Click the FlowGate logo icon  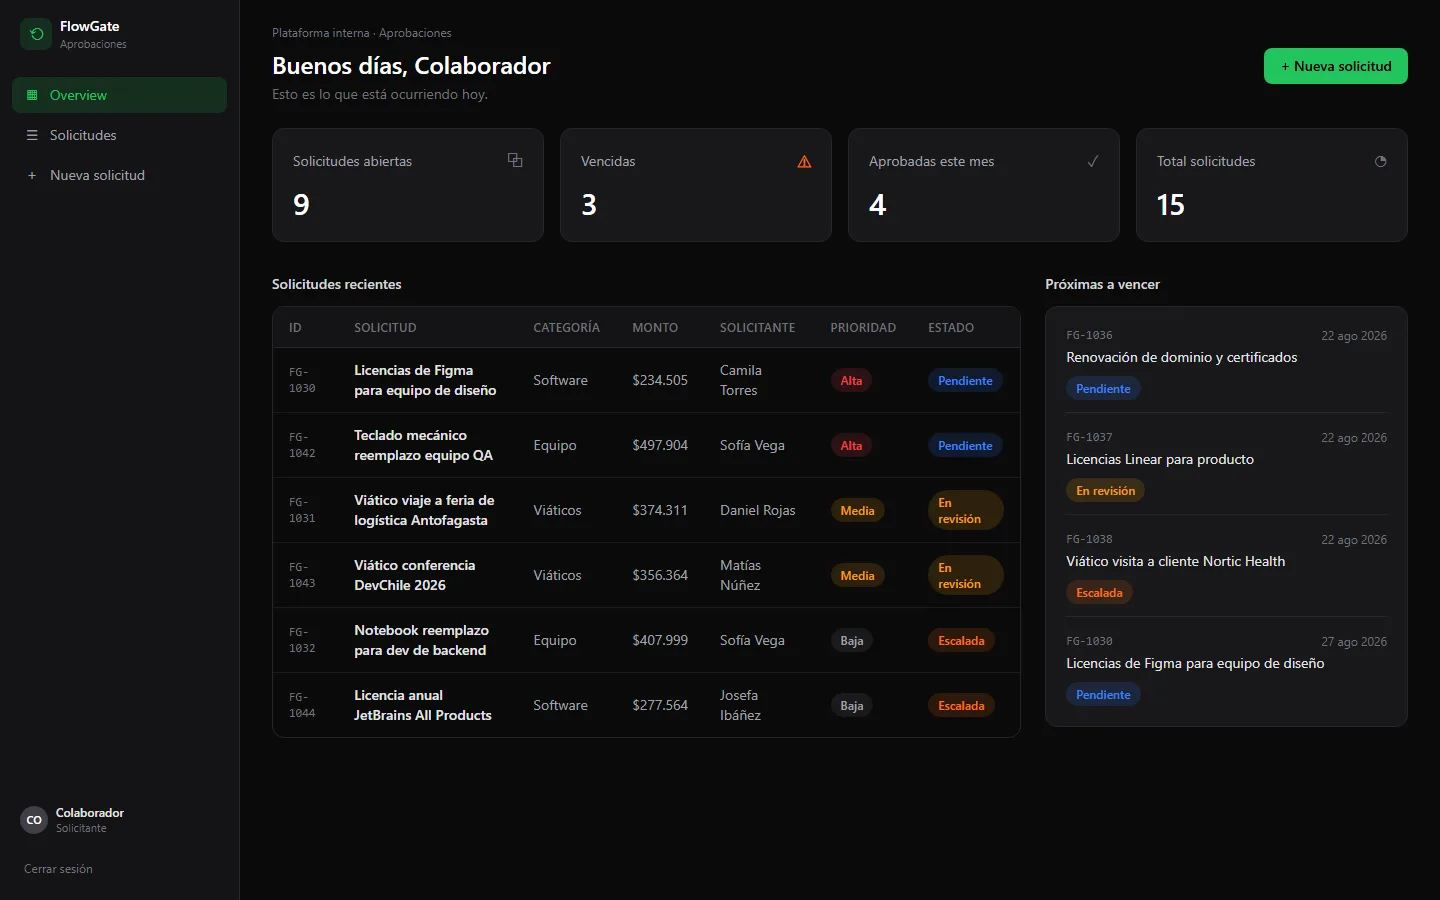36,34
